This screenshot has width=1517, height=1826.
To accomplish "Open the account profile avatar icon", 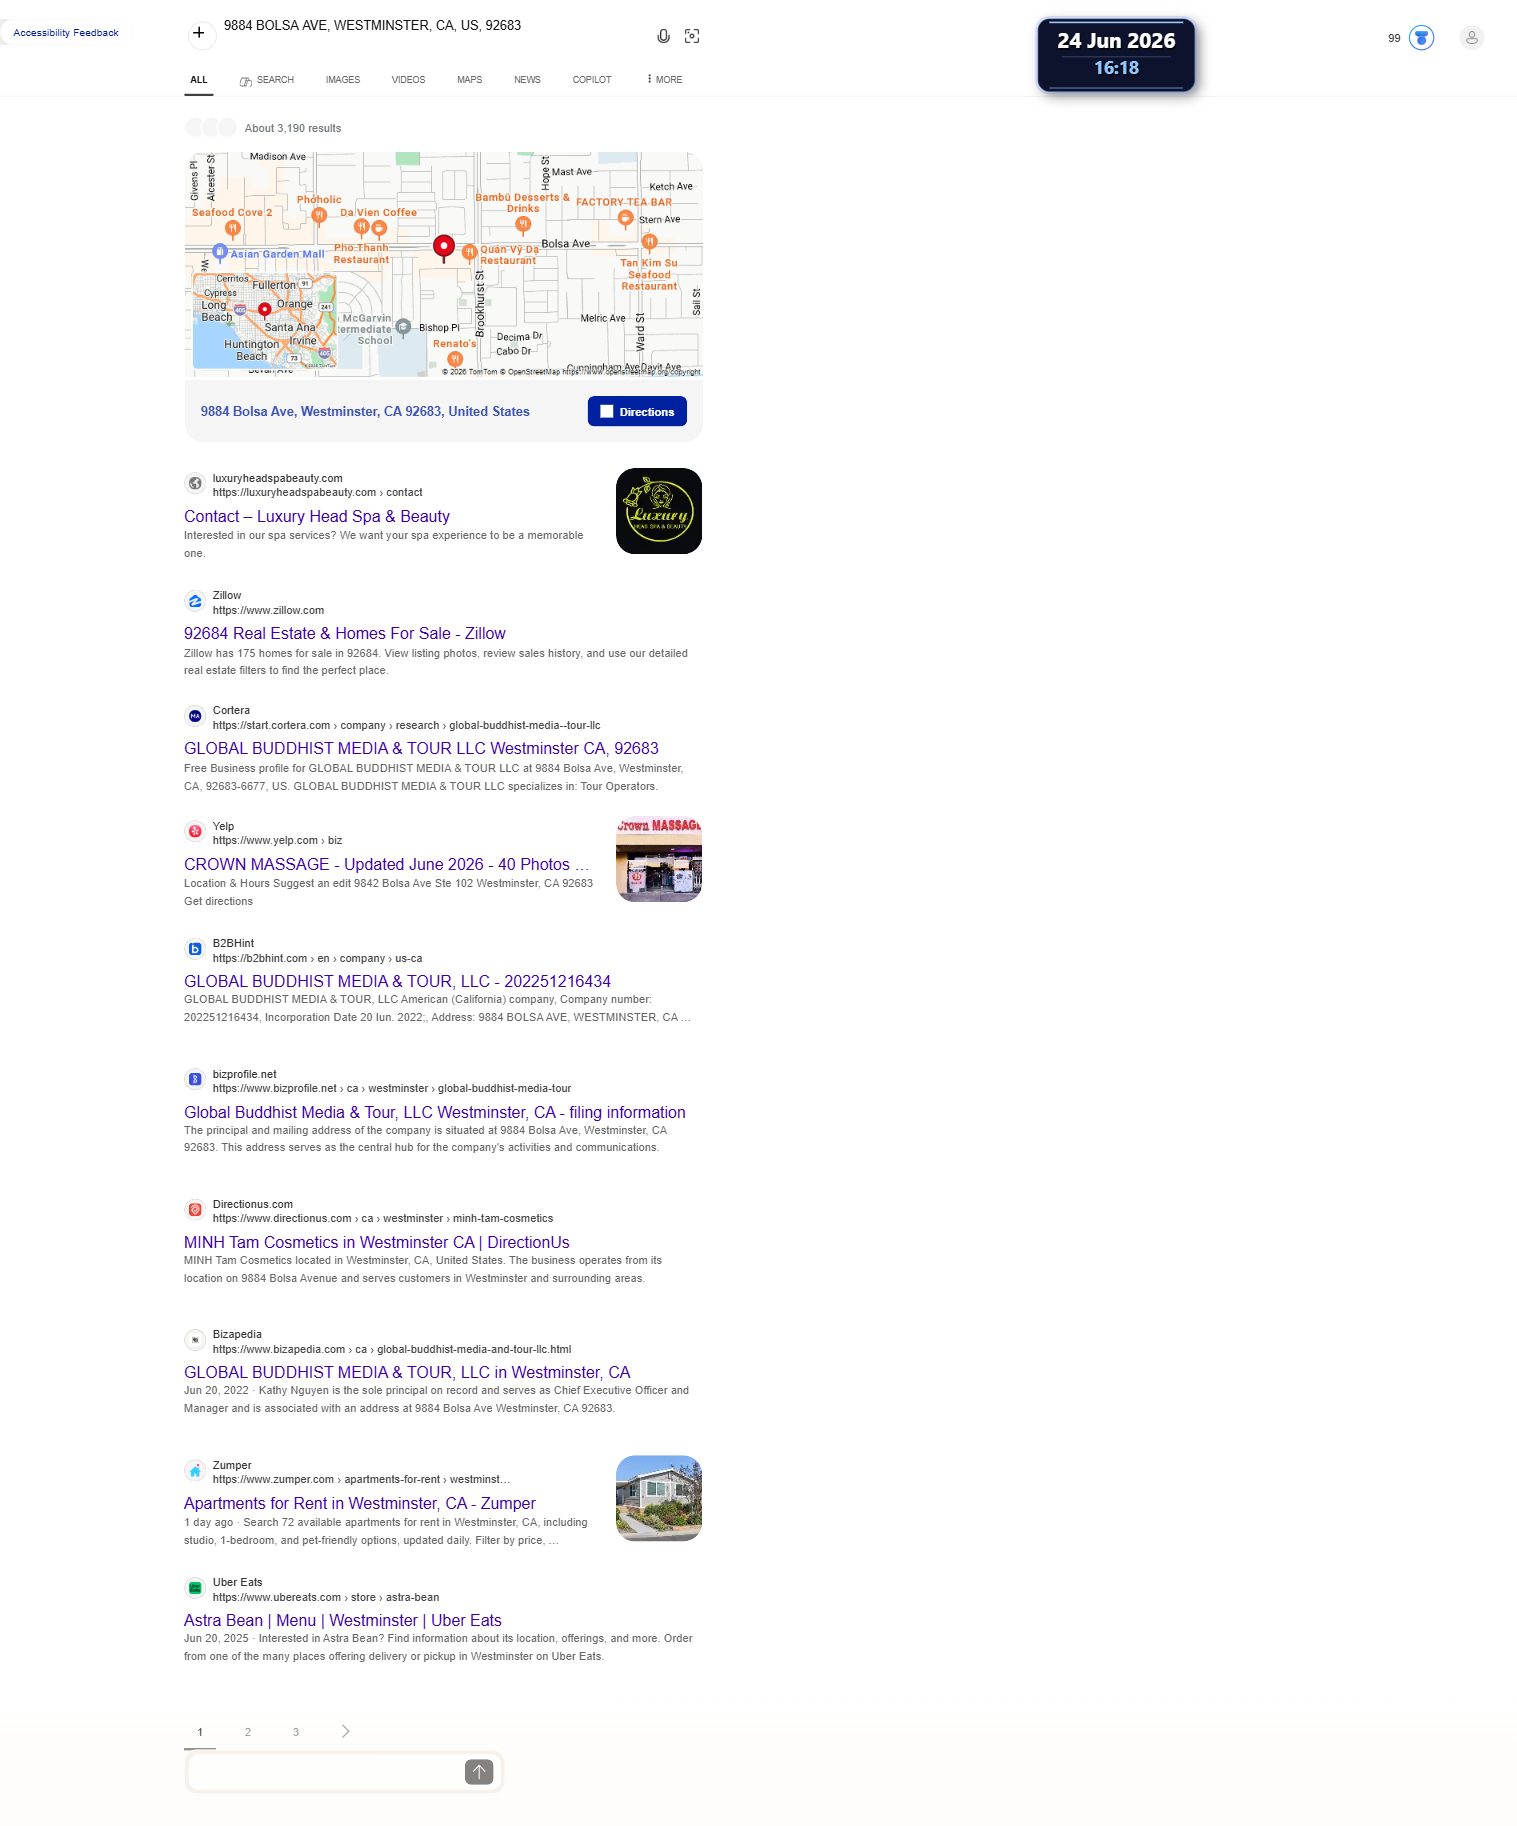I will pos(1471,38).
